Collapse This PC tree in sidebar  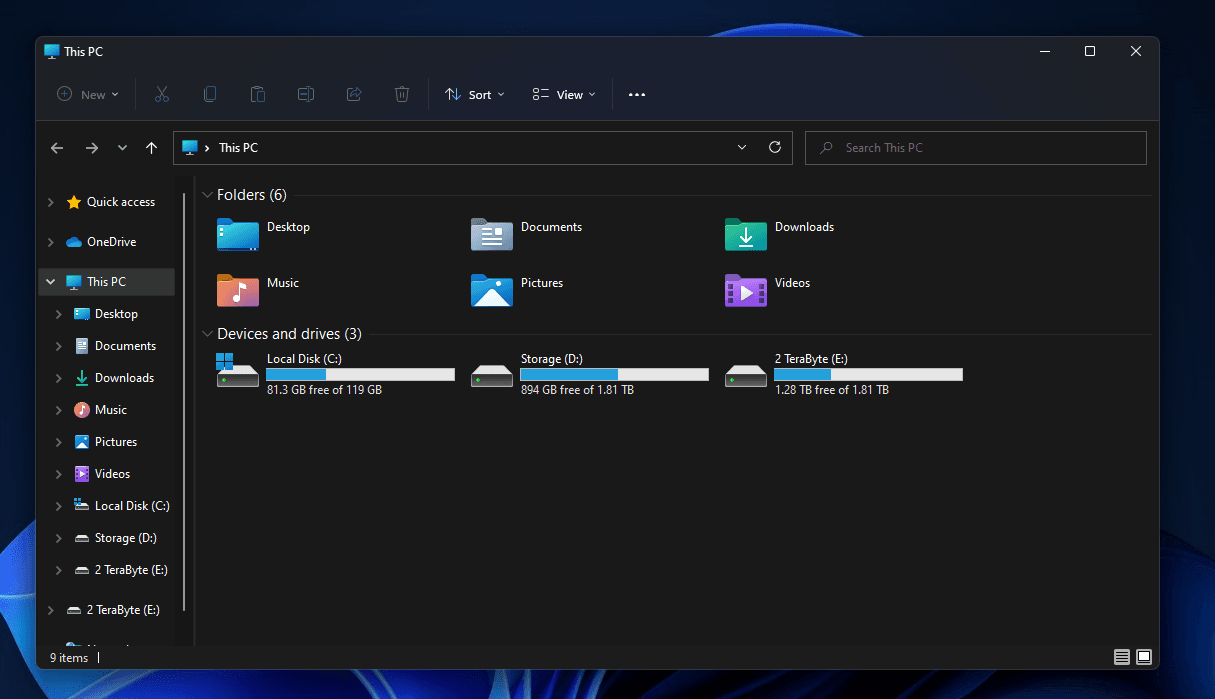(51, 282)
